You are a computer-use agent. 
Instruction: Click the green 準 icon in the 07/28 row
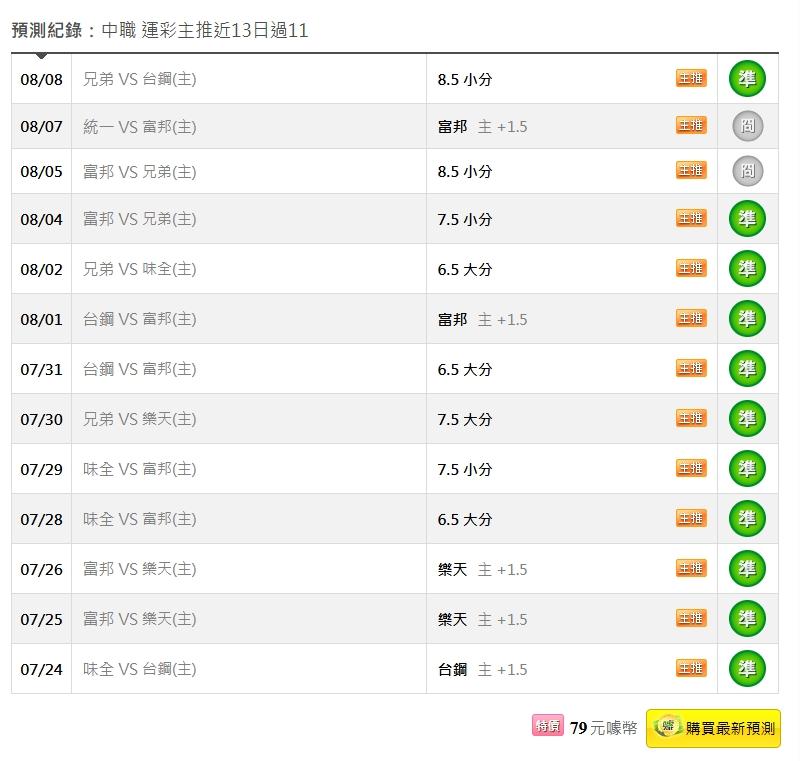click(x=747, y=518)
